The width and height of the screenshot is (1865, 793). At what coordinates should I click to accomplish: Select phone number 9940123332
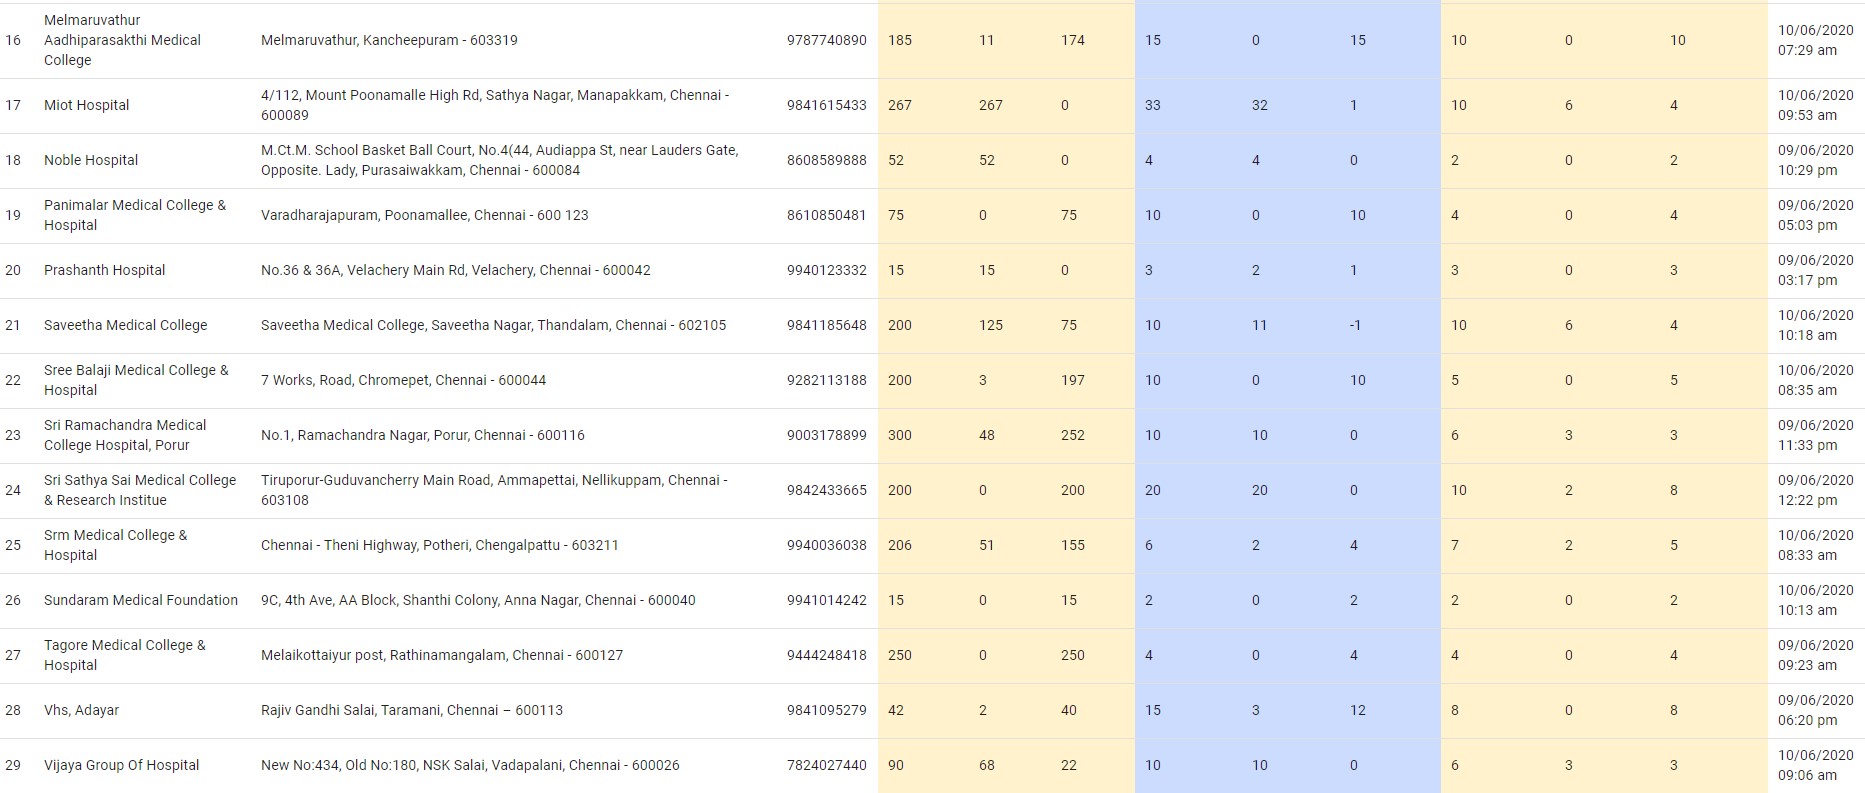click(827, 270)
